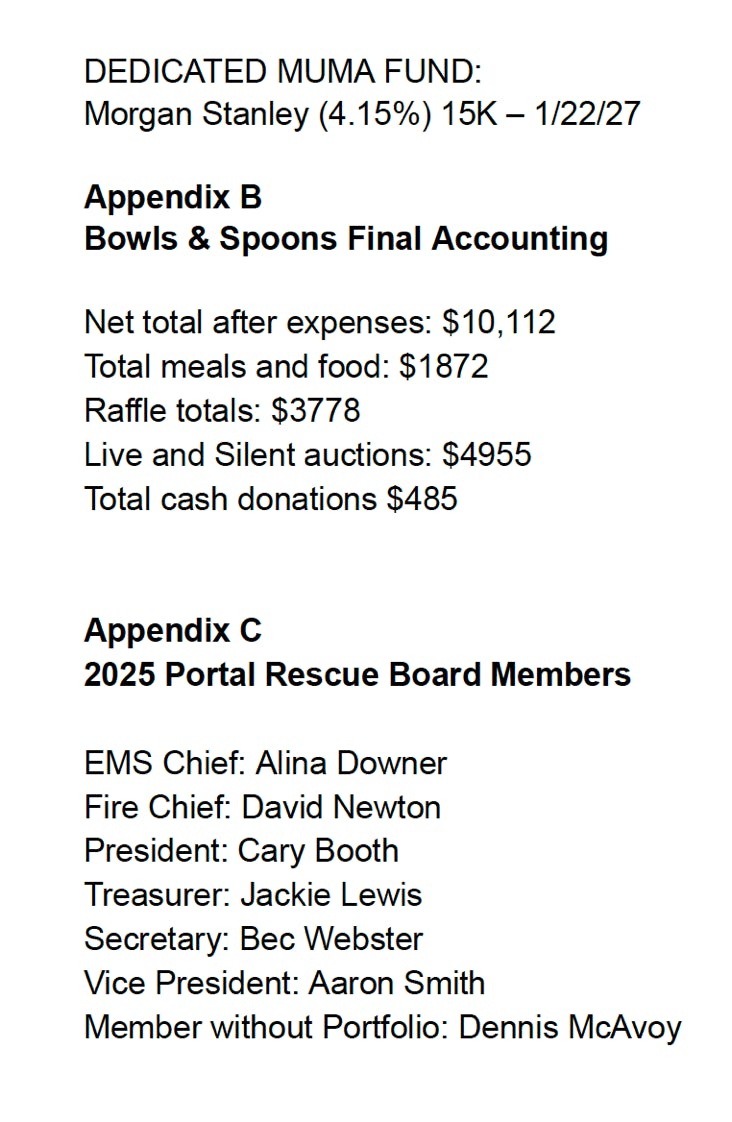This screenshot has width=732, height=1122.
Task: Click the Secretary Bec Webster line
Action: [253, 940]
